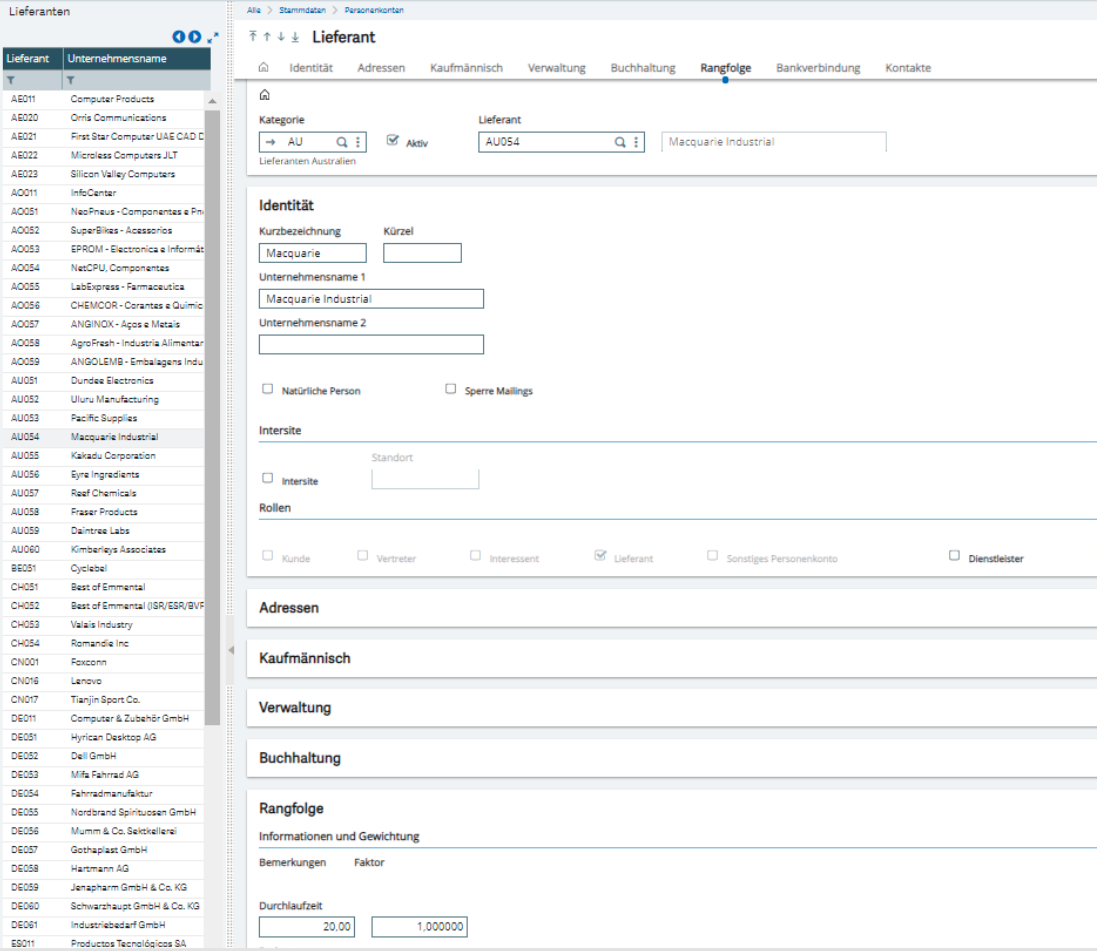The width and height of the screenshot is (1097, 951).
Task: Click filter icon under Unternehmensname column
Action: click(71, 80)
